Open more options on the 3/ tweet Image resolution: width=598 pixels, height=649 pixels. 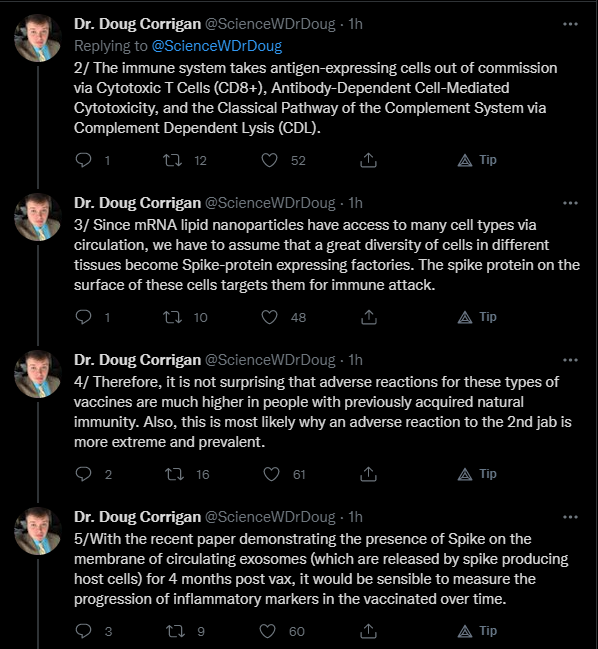(x=570, y=203)
